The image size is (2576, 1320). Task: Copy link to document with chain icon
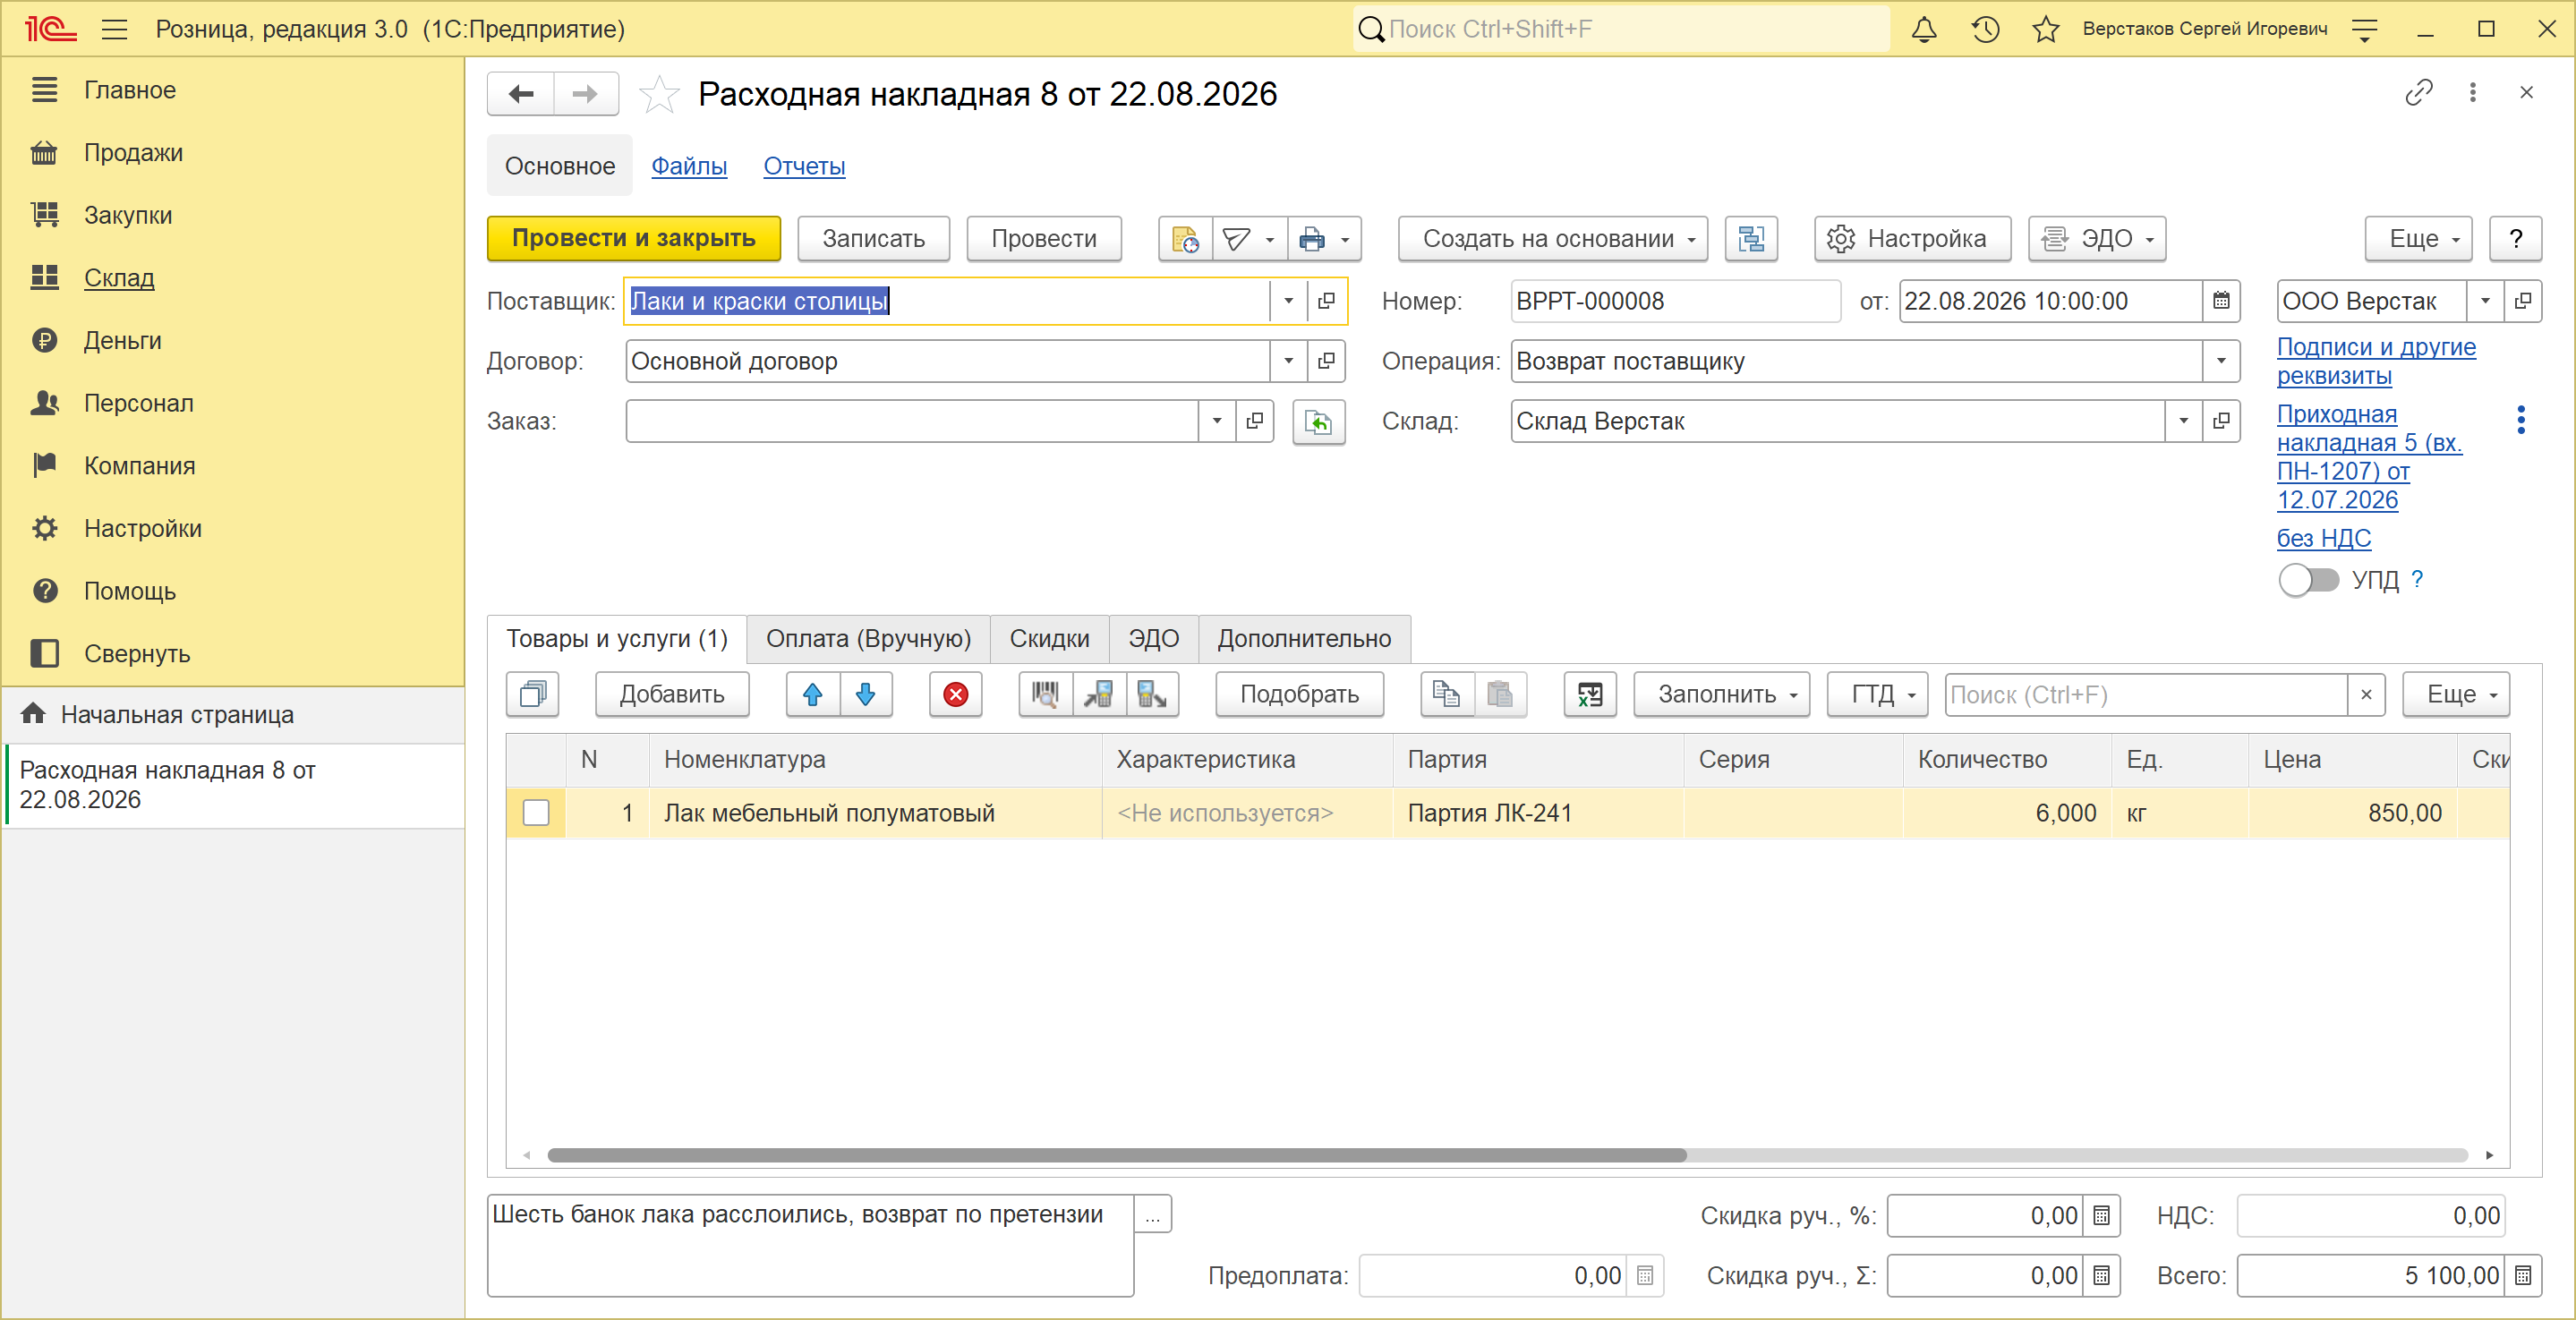coord(2418,93)
